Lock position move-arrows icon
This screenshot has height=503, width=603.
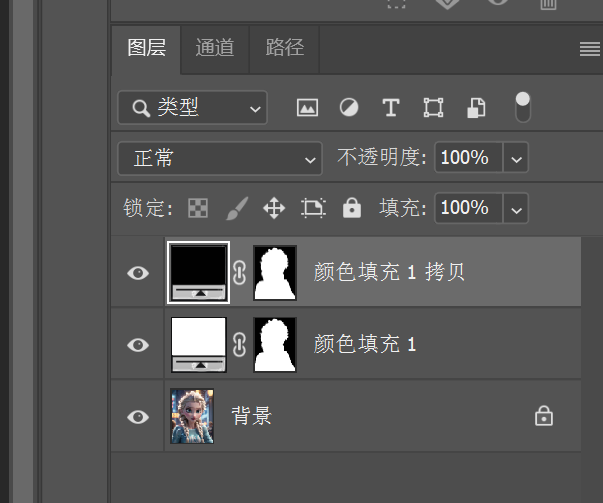click(x=274, y=208)
